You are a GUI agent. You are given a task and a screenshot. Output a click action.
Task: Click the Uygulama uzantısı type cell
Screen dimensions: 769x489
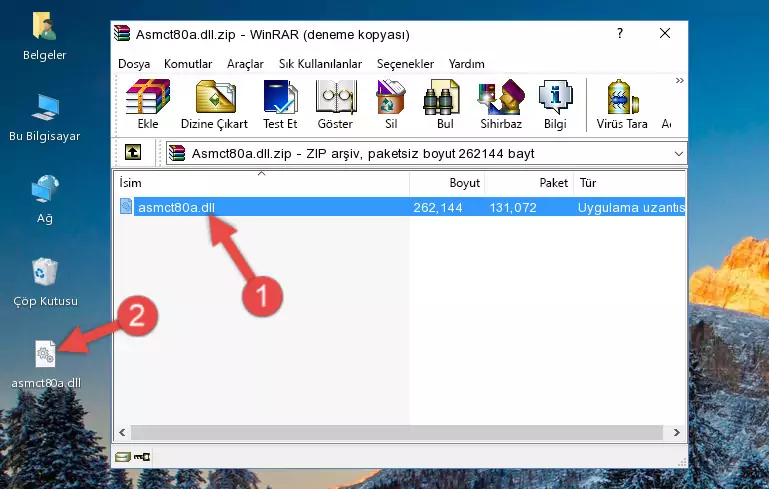point(631,207)
